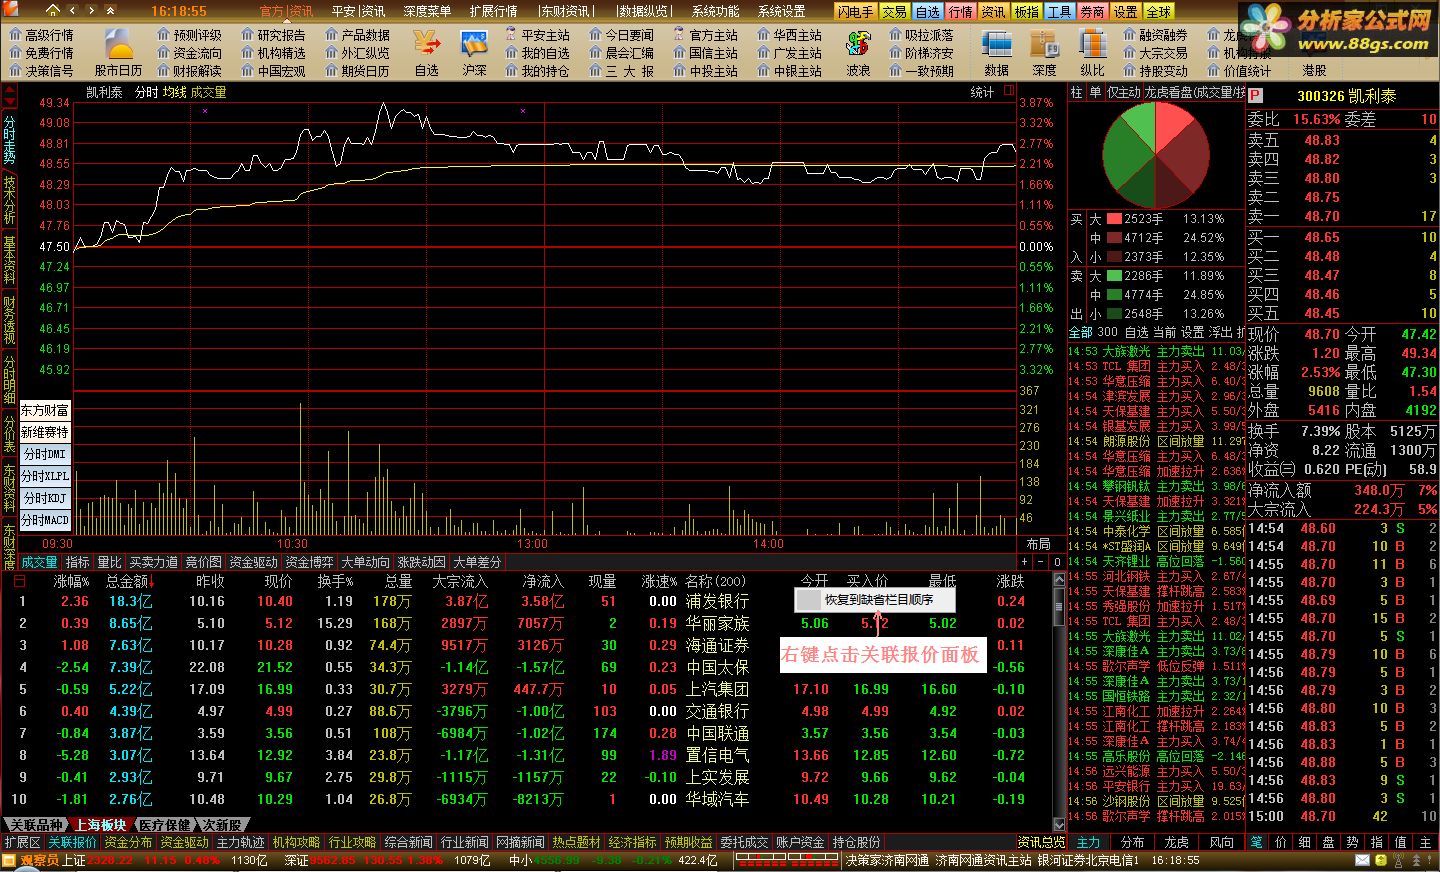
Task: Open 龙虎 tab at bottom right
Action: pyautogui.click(x=1177, y=843)
